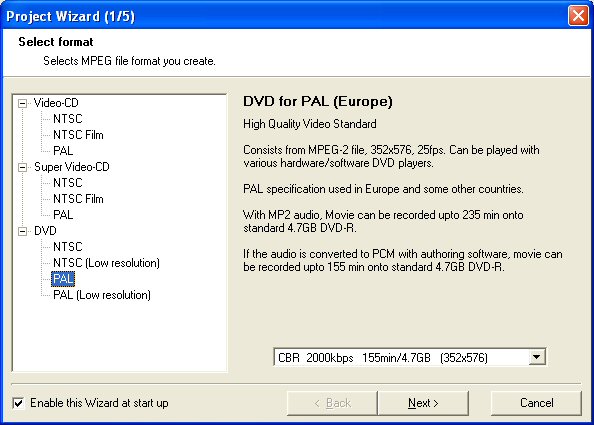Select PAL (Low resolution) under DVD
Image resolution: width=594 pixels, height=425 pixels.
click(102, 295)
